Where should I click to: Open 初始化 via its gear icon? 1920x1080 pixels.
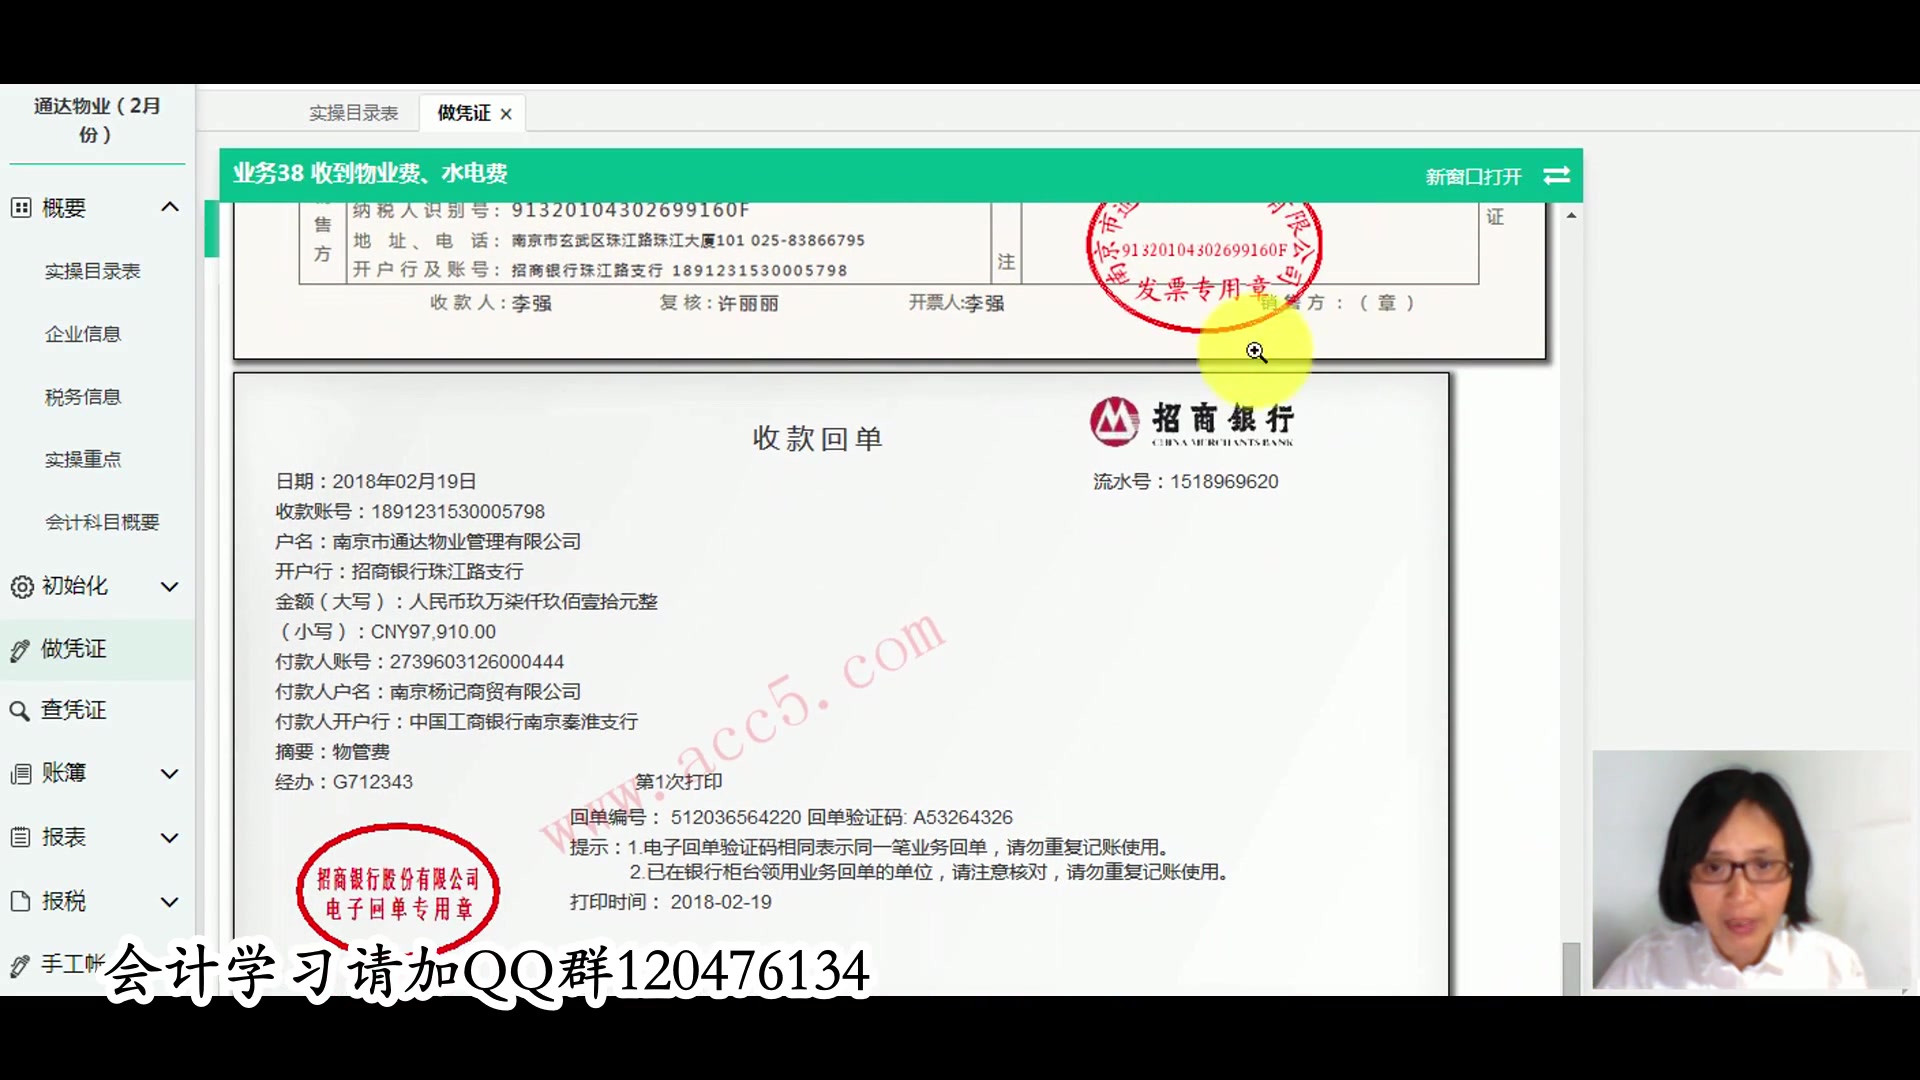click(x=21, y=587)
